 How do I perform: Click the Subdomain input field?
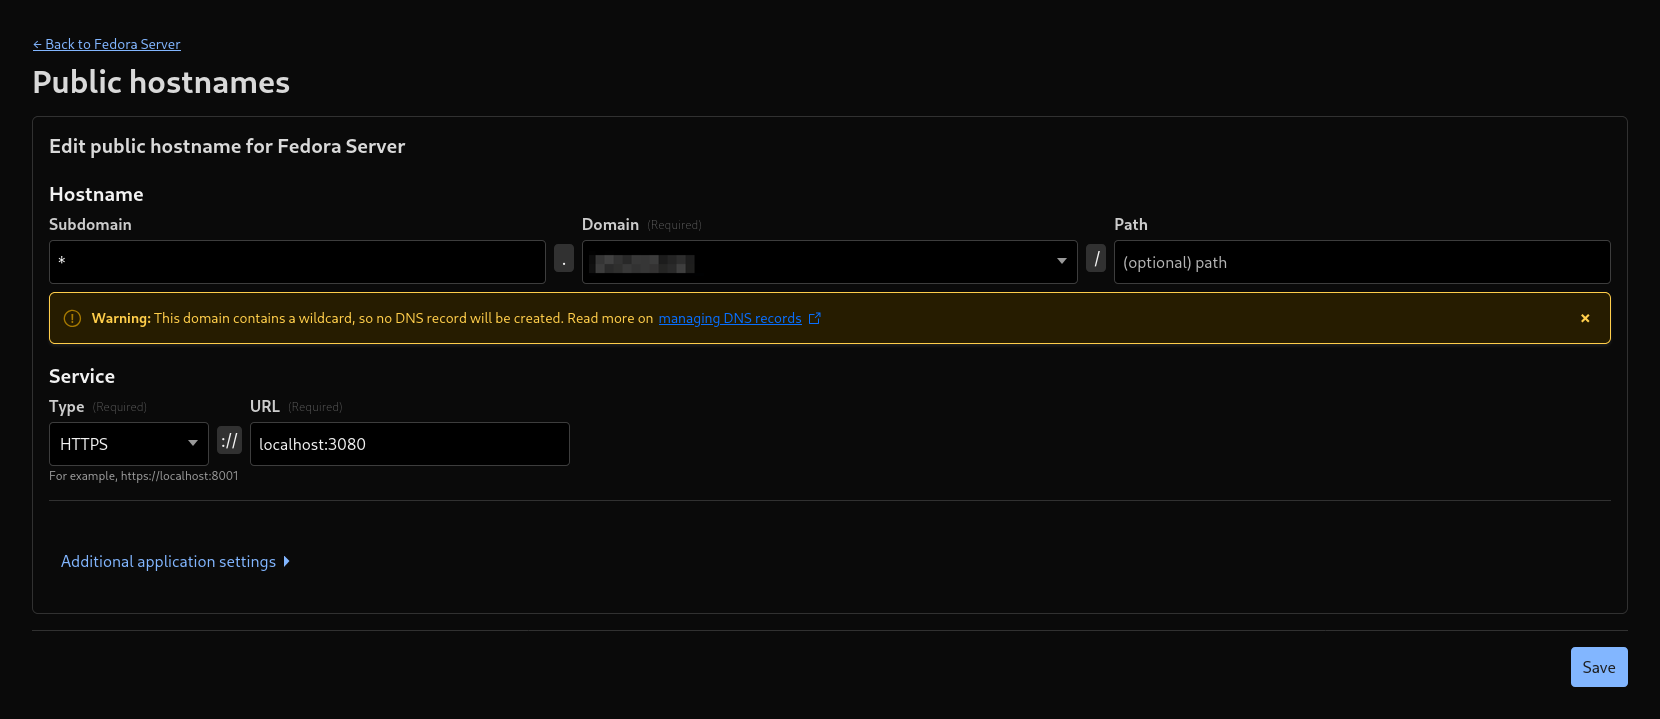pos(297,262)
